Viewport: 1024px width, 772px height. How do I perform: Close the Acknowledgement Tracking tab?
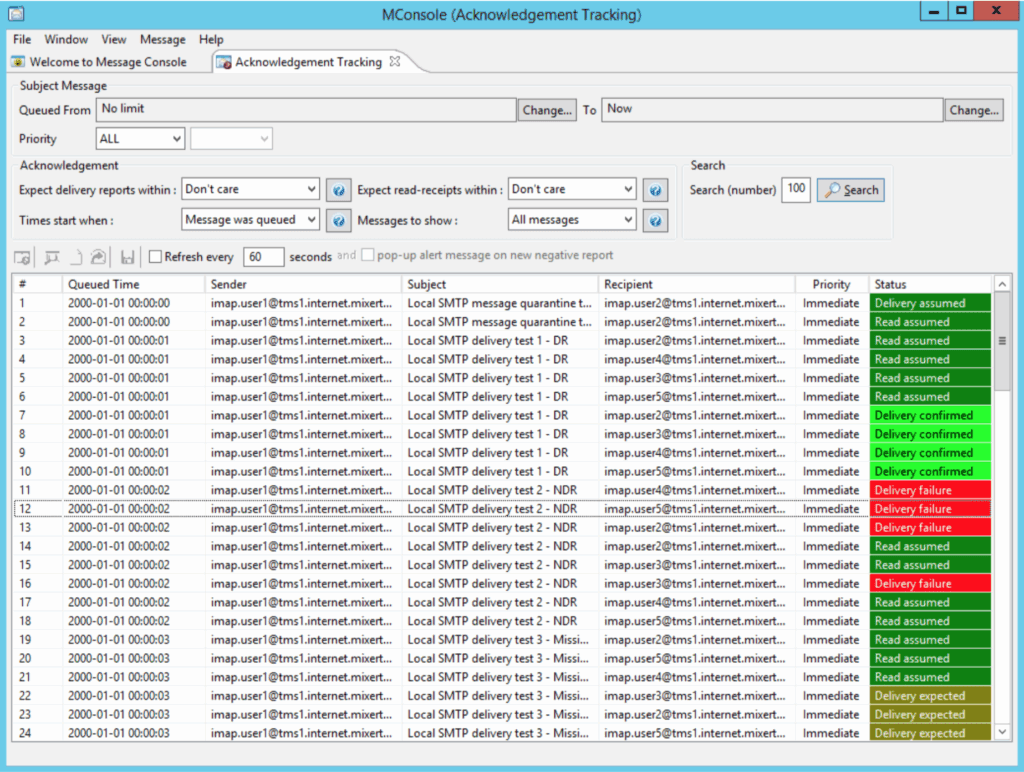point(394,61)
